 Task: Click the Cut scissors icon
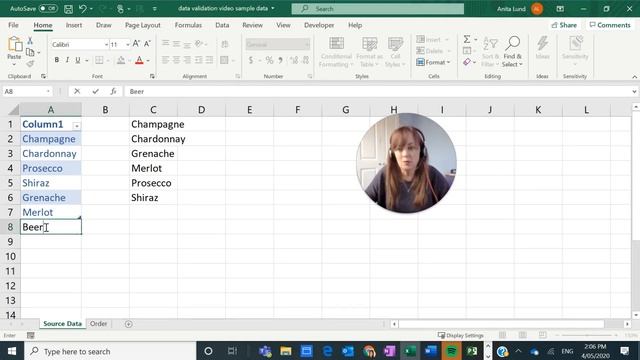(x=30, y=41)
